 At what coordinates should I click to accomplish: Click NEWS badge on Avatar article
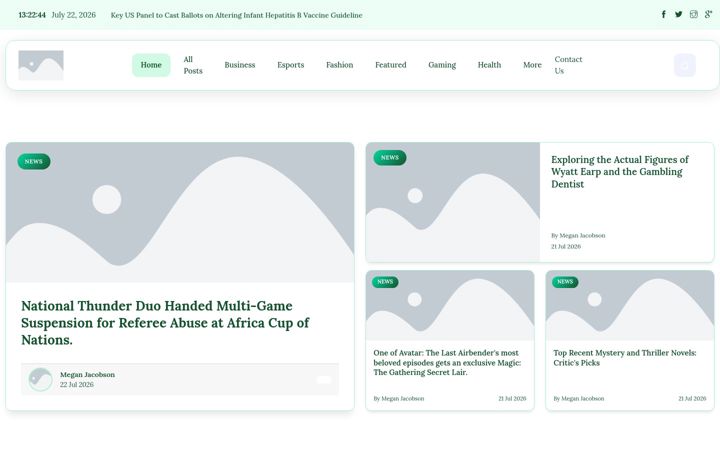(x=385, y=282)
